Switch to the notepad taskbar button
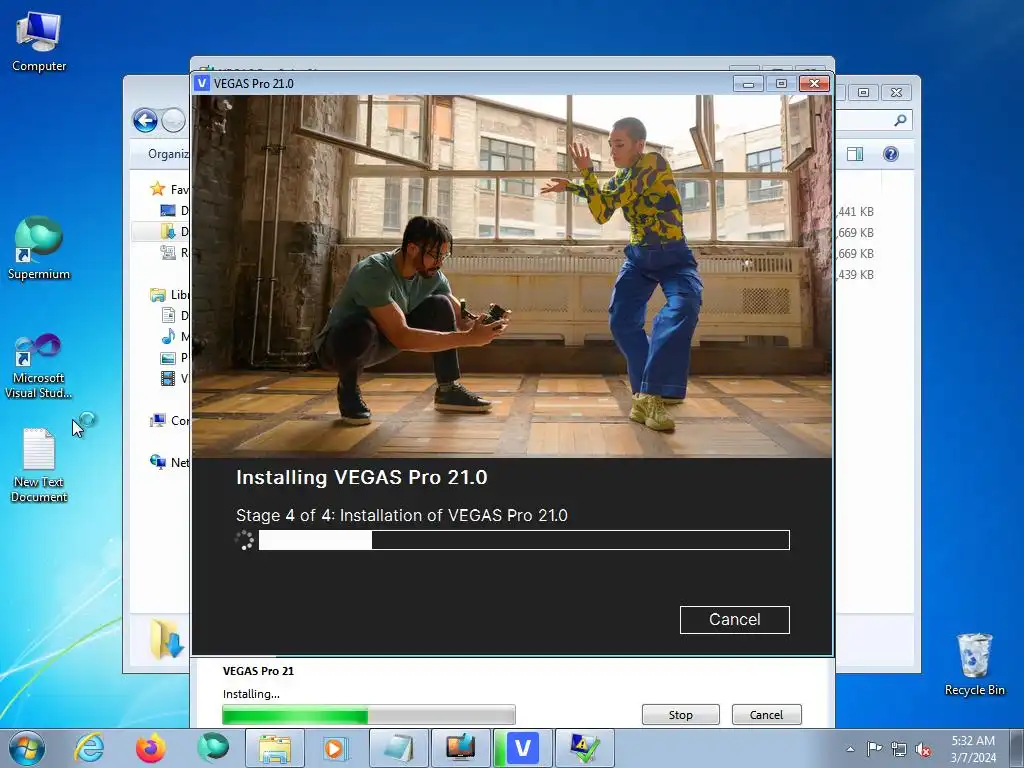The image size is (1024, 768). coord(399,748)
